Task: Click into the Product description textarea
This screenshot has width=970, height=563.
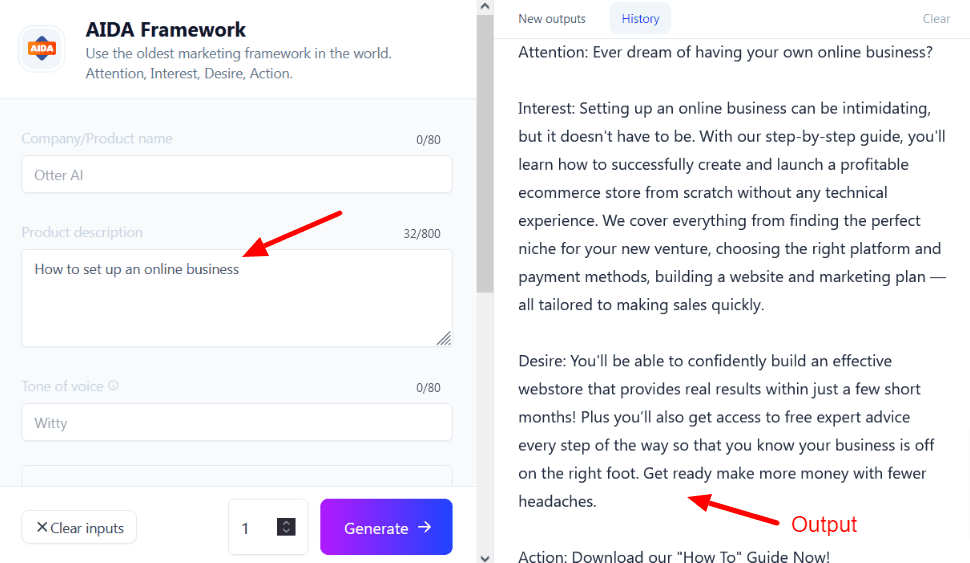Action: point(237,298)
